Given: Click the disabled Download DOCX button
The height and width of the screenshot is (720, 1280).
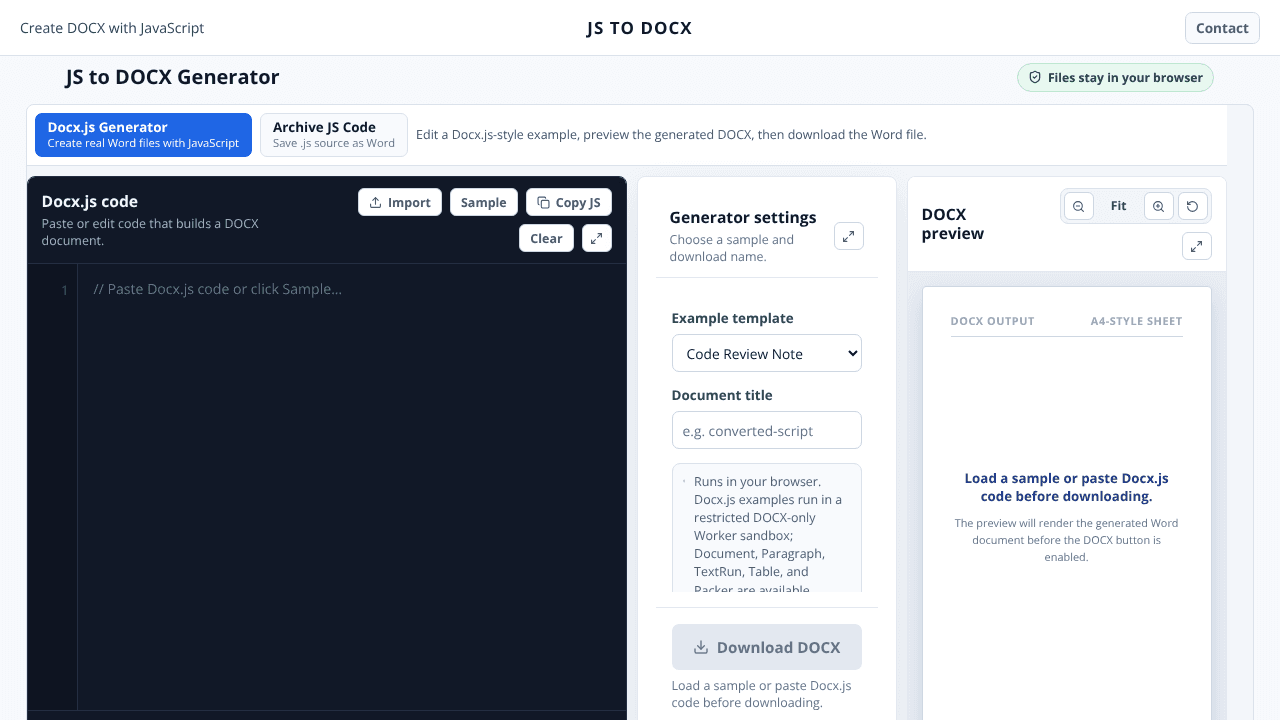Looking at the screenshot, I should [x=767, y=647].
